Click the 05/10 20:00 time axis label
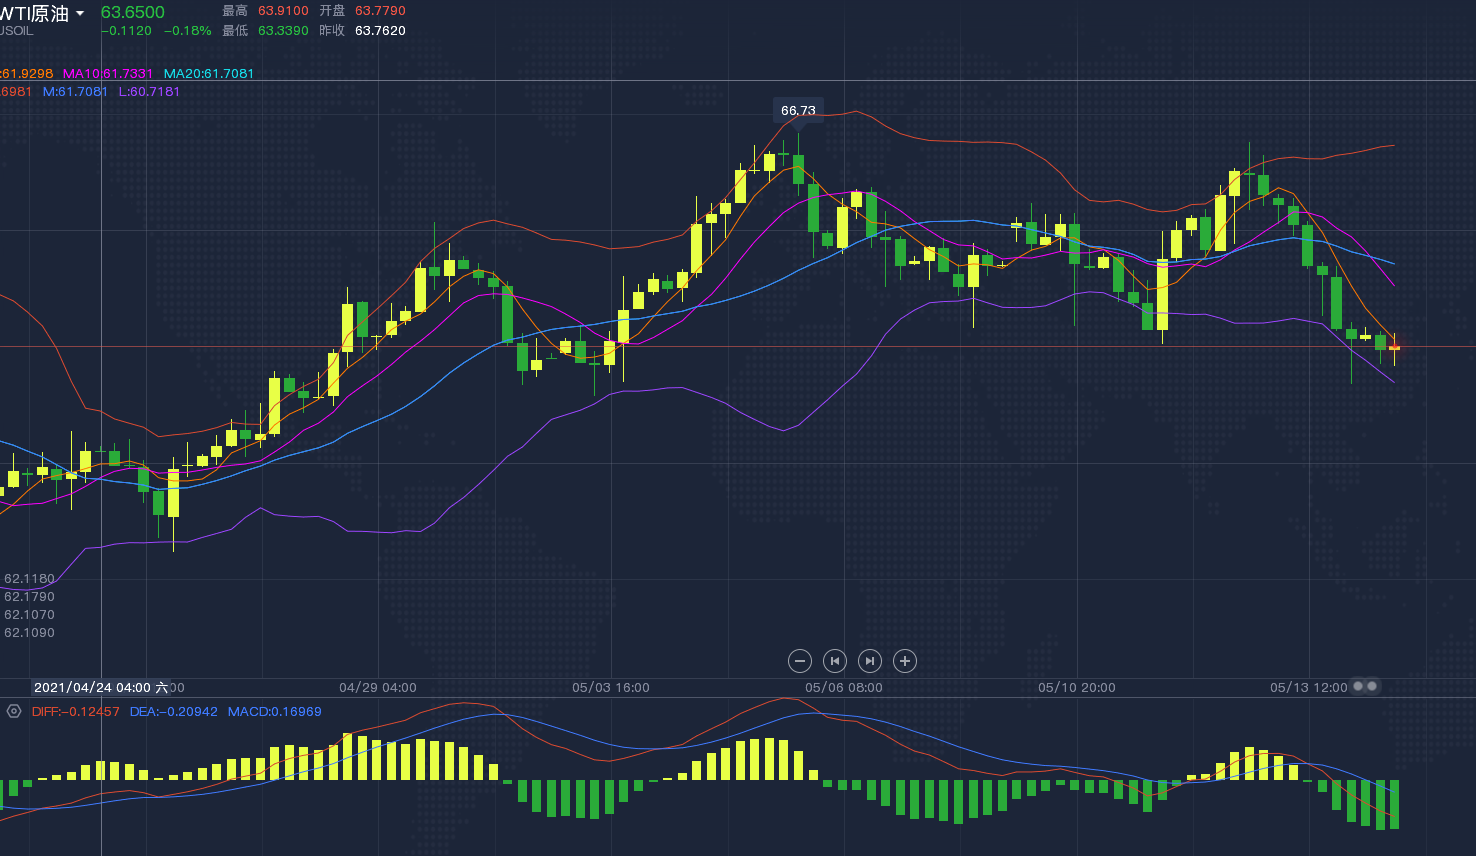Viewport: 1476px width, 856px height. point(1077,688)
